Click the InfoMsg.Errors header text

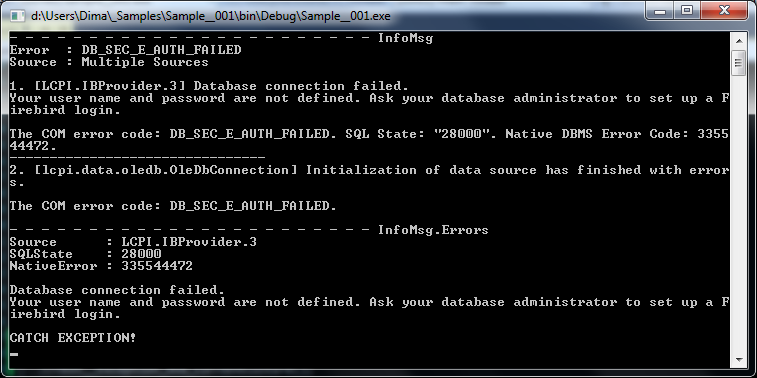tap(433, 230)
